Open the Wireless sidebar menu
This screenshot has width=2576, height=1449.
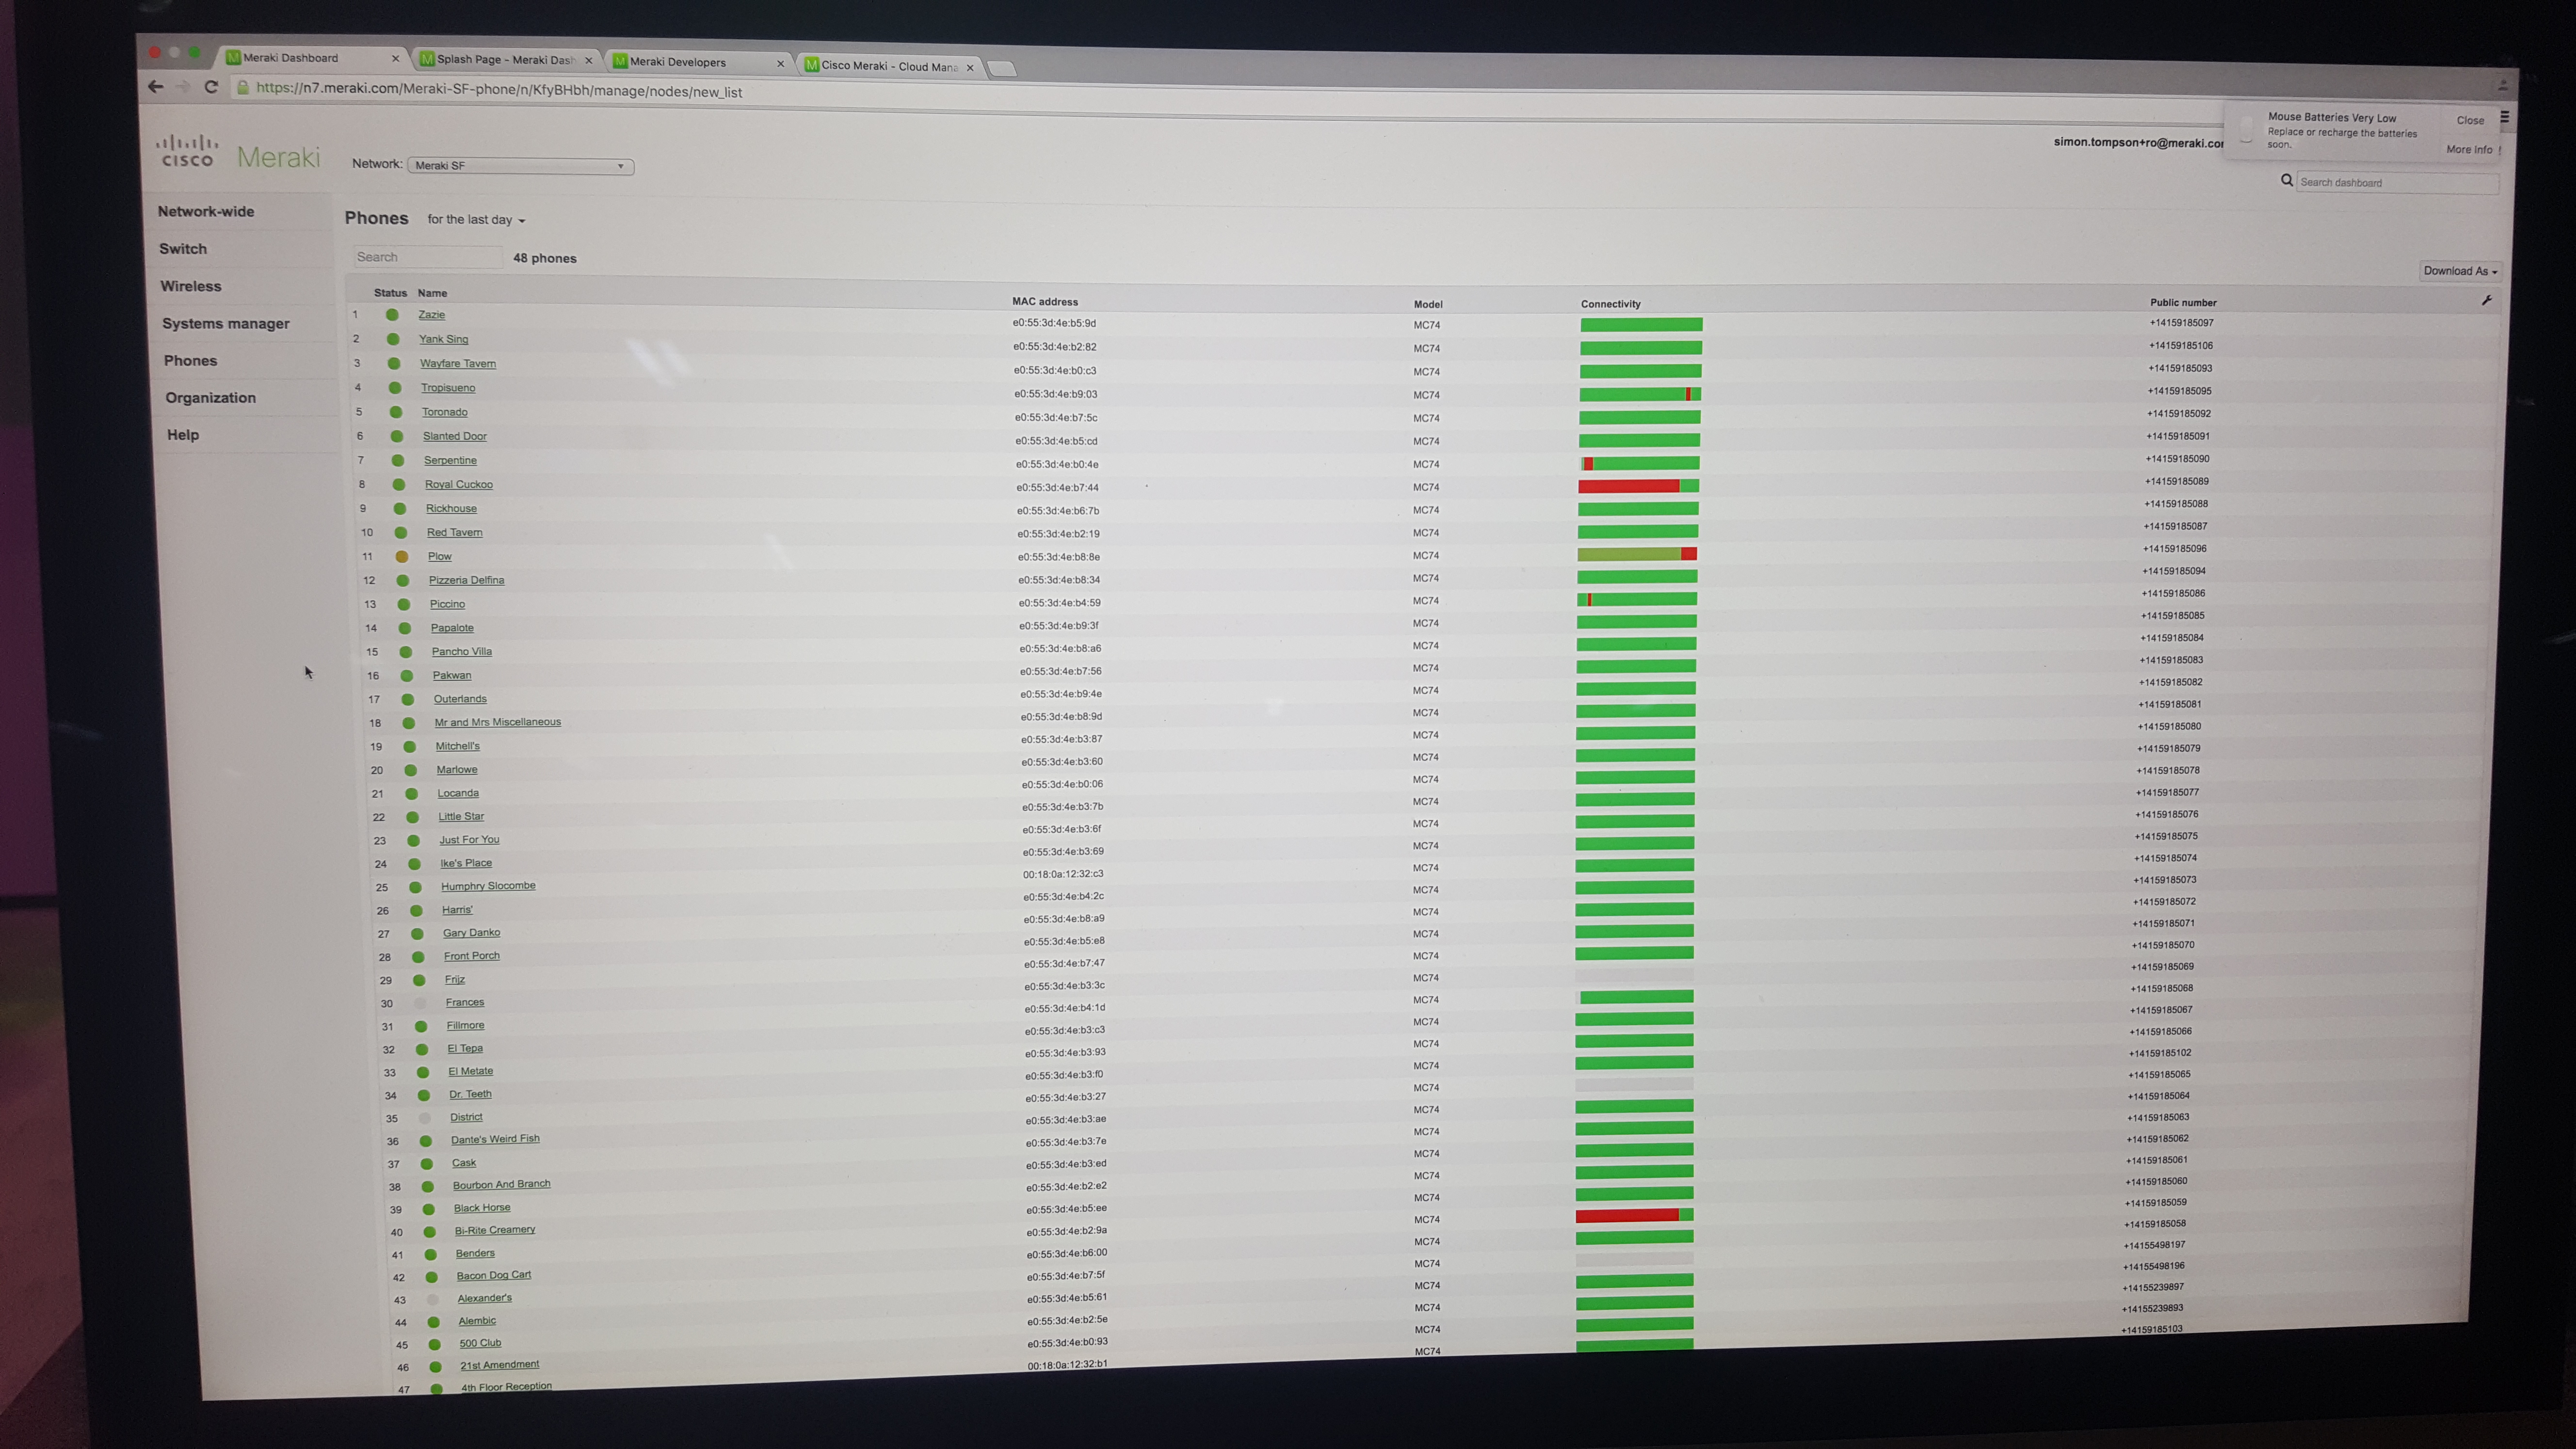(191, 287)
